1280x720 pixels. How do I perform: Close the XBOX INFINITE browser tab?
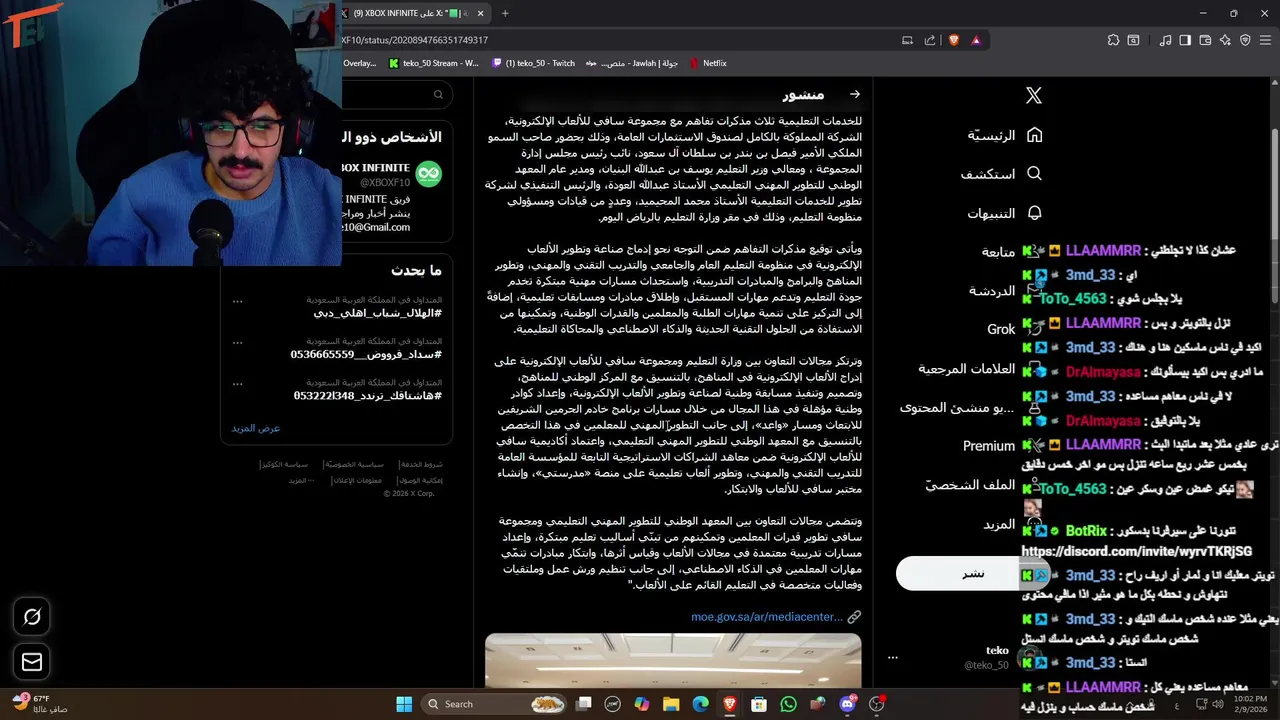tap(481, 13)
